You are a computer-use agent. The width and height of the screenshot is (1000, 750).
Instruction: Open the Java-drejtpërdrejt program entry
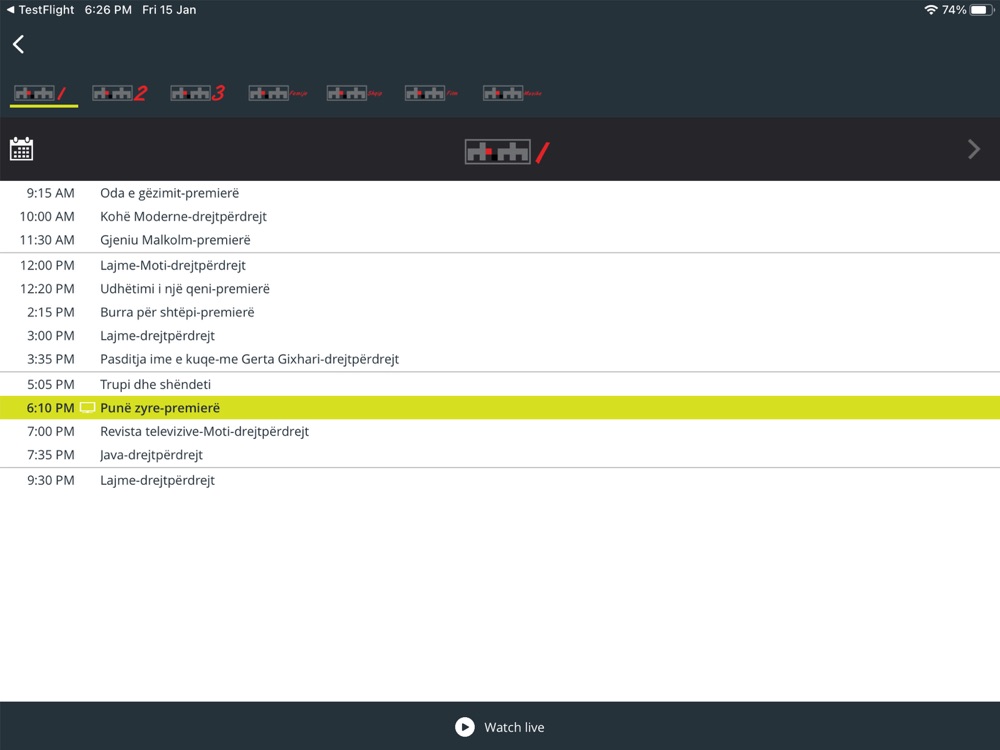(500, 455)
